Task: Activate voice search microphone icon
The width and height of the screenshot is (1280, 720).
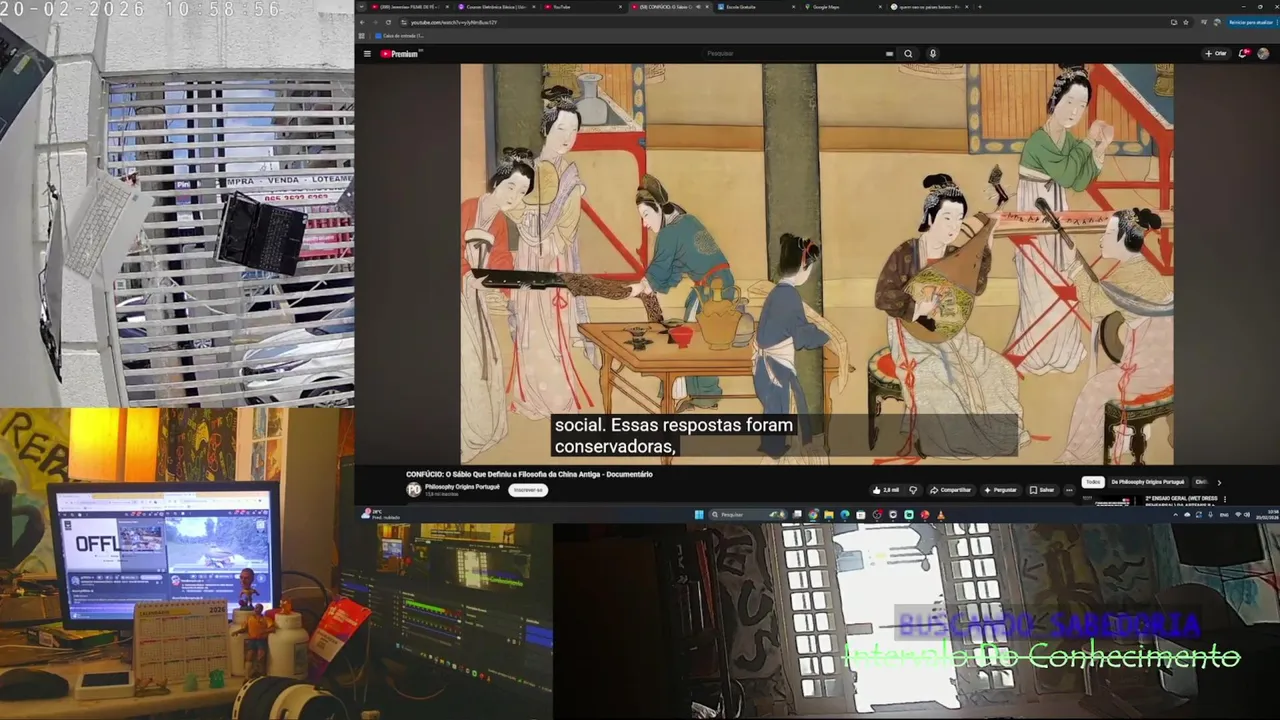Action: [933, 54]
